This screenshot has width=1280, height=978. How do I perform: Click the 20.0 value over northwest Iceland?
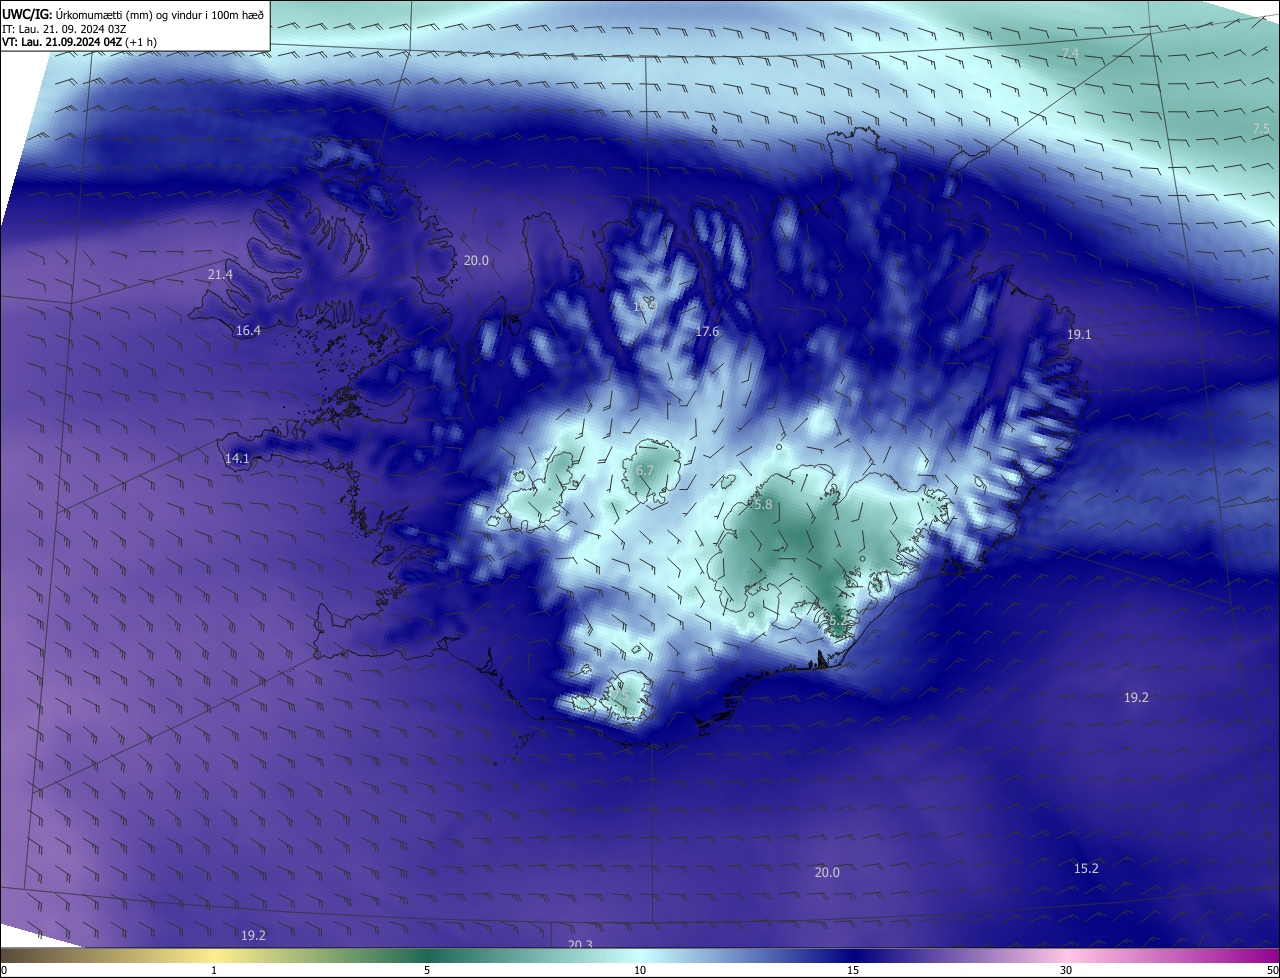pyautogui.click(x=476, y=260)
